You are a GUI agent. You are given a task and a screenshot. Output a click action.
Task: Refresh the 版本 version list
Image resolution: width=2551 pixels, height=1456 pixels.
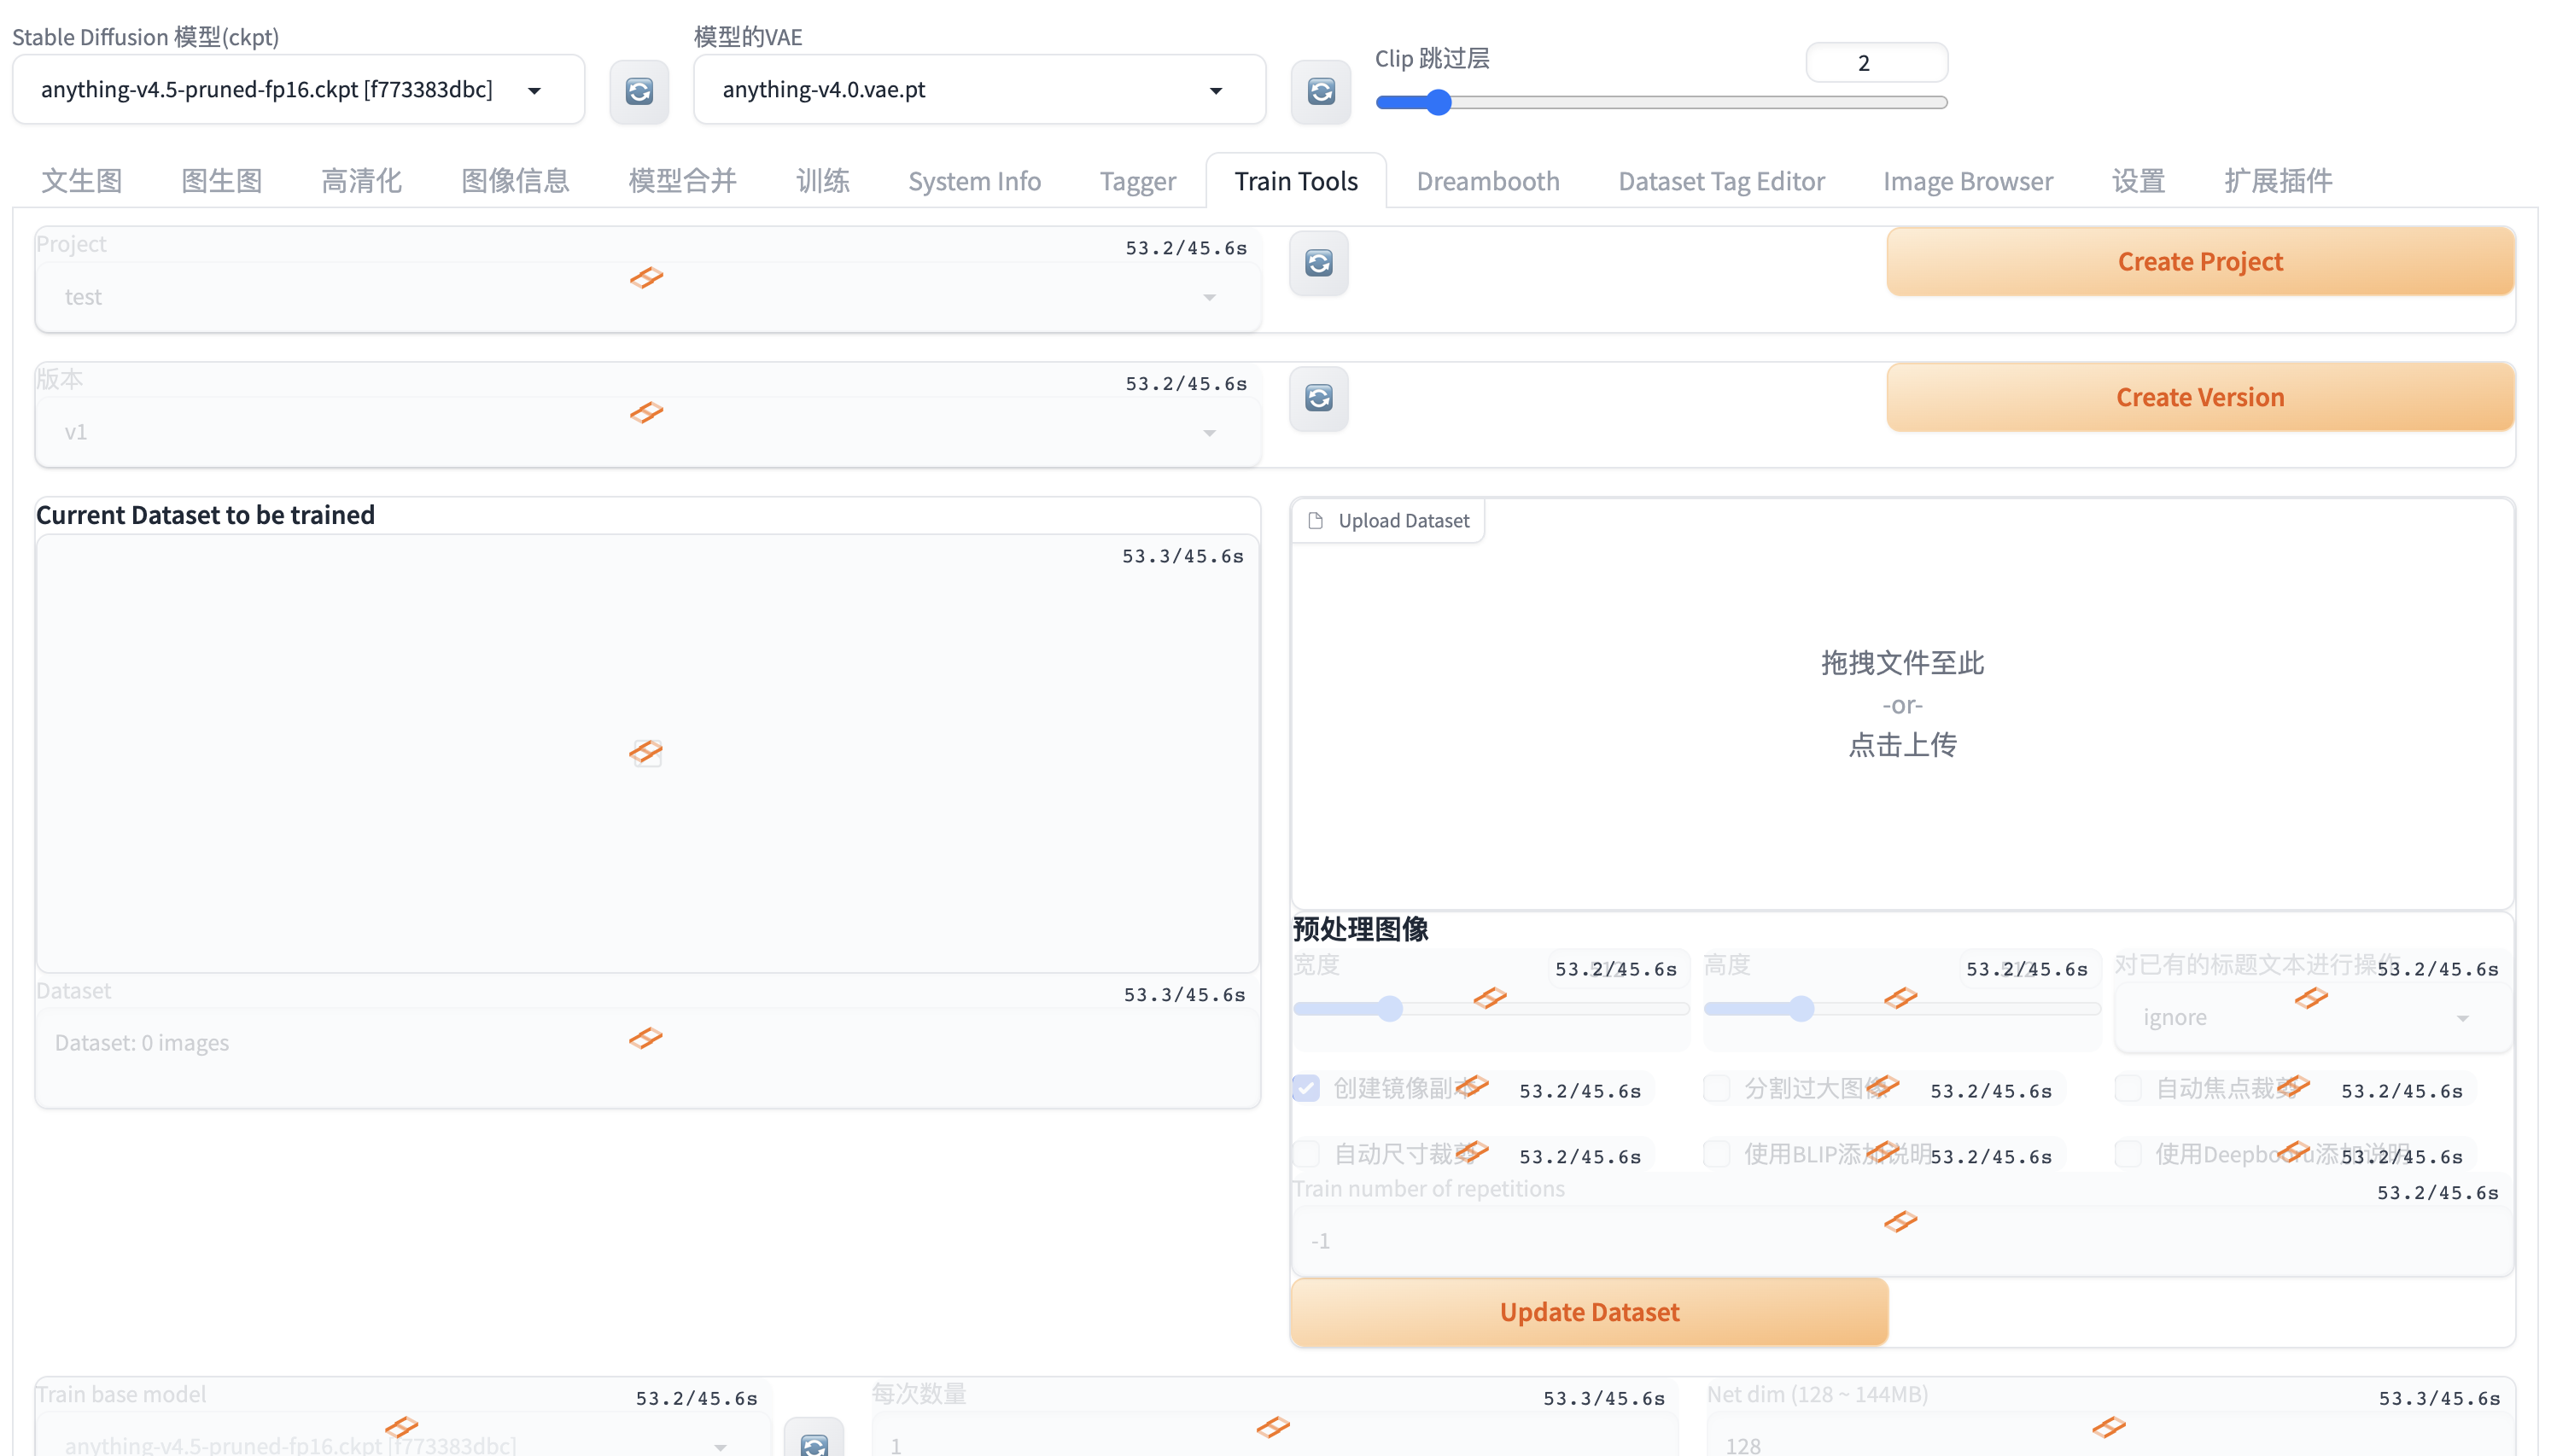tap(1318, 398)
